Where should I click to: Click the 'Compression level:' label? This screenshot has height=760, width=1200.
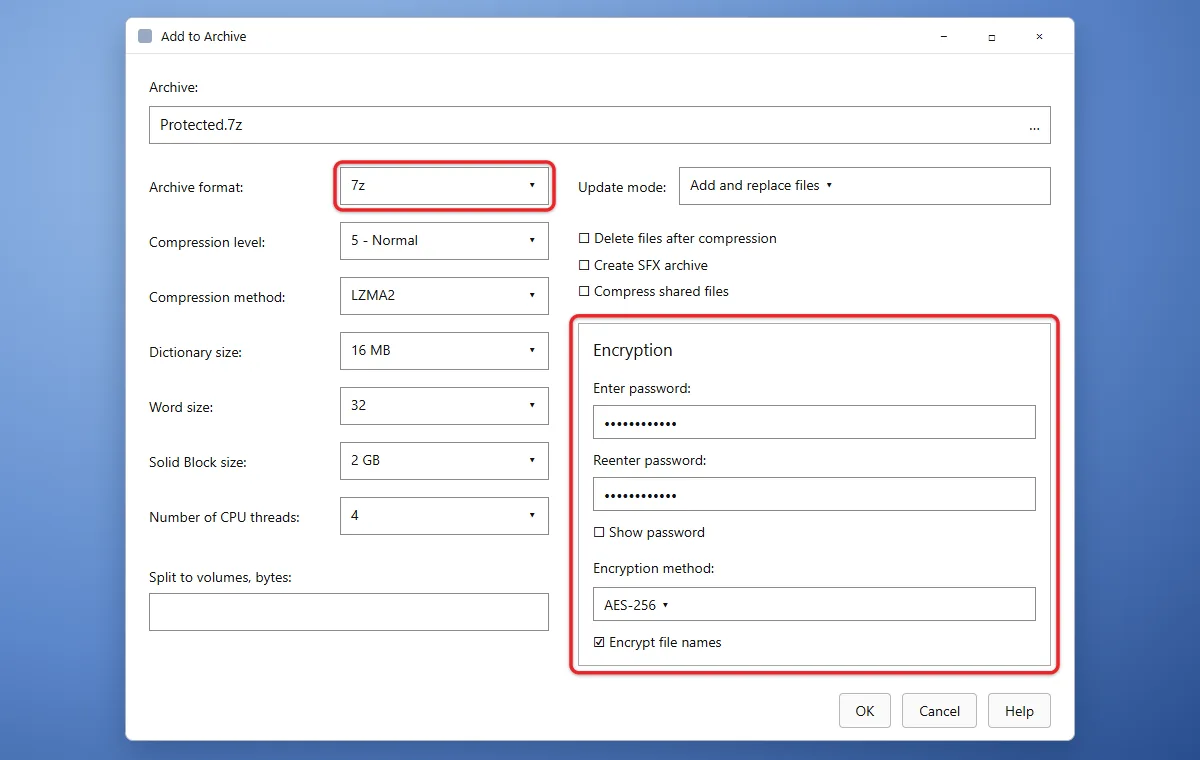pyautogui.click(x=207, y=242)
